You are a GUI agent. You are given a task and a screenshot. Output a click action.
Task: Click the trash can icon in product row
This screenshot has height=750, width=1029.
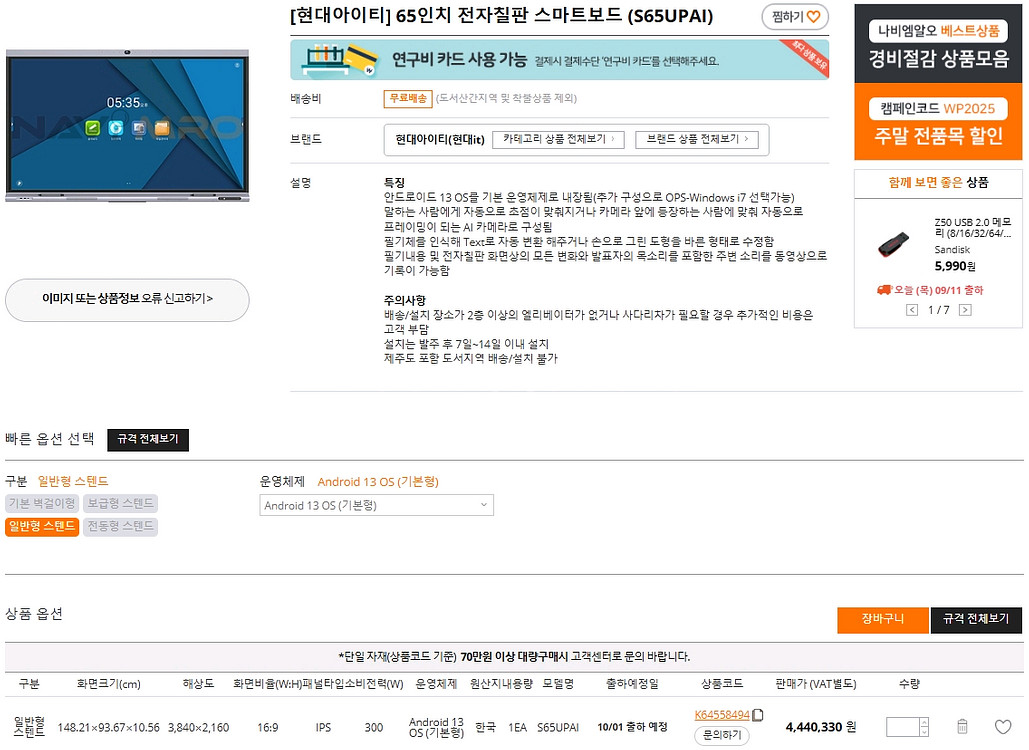[962, 727]
